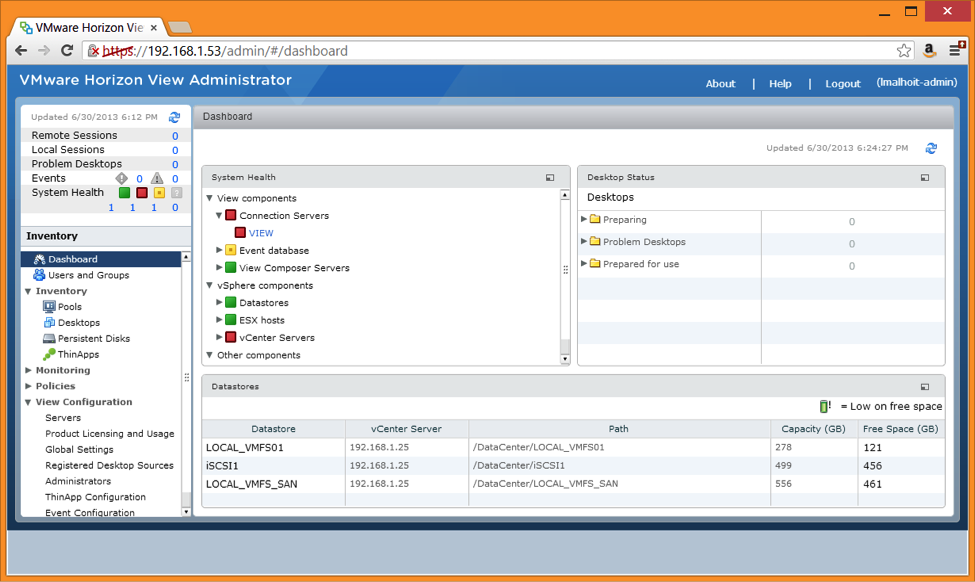
Task: Open the VIEW connection server link
Action: coord(261,233)
